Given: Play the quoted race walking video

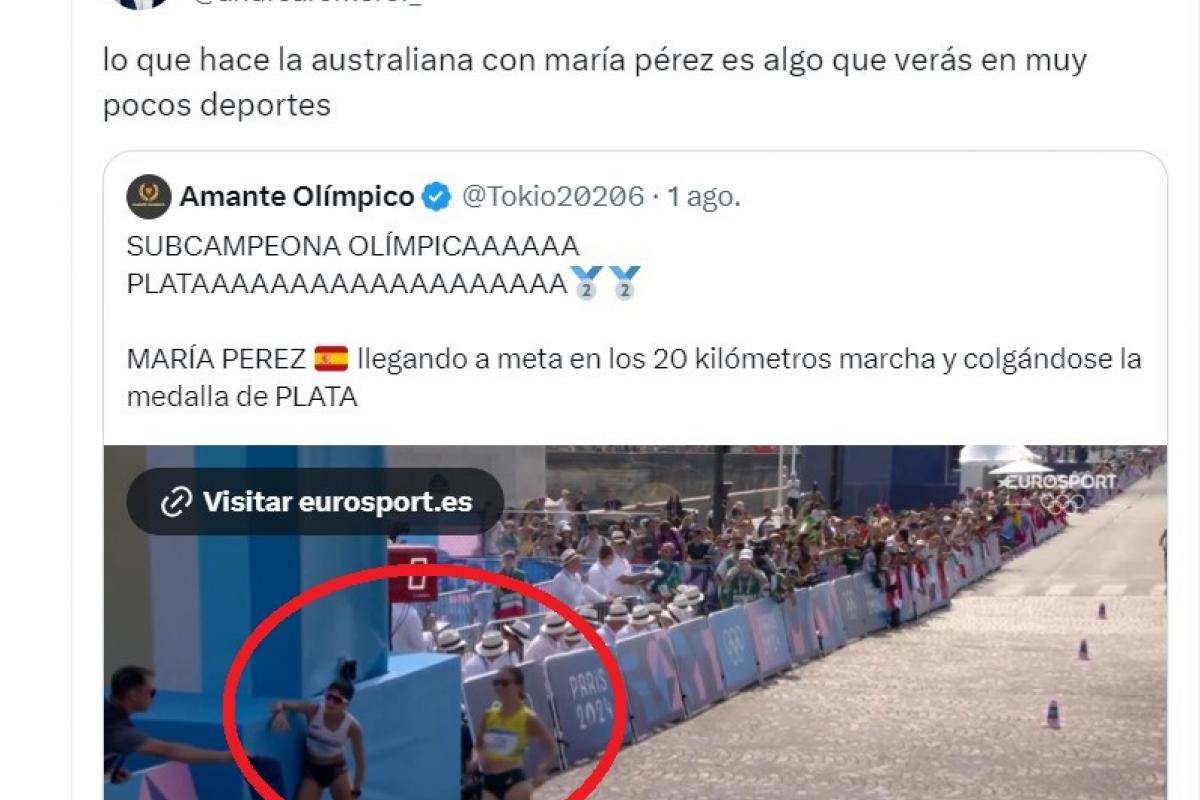Looking at the screenshot, I should pyautogui.click(x=635, y=622).
